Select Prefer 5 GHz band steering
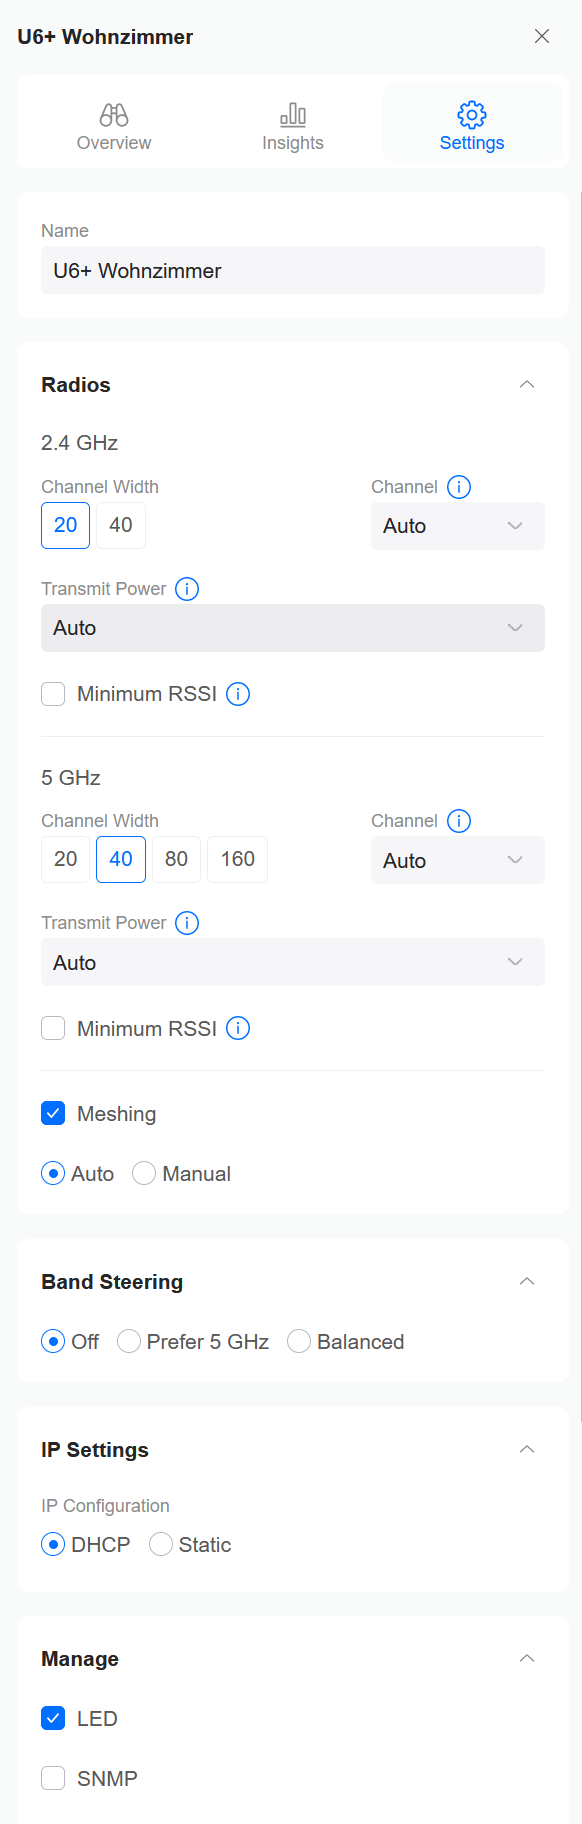Screen dimensions: 582x1824 coord(129,1341)
